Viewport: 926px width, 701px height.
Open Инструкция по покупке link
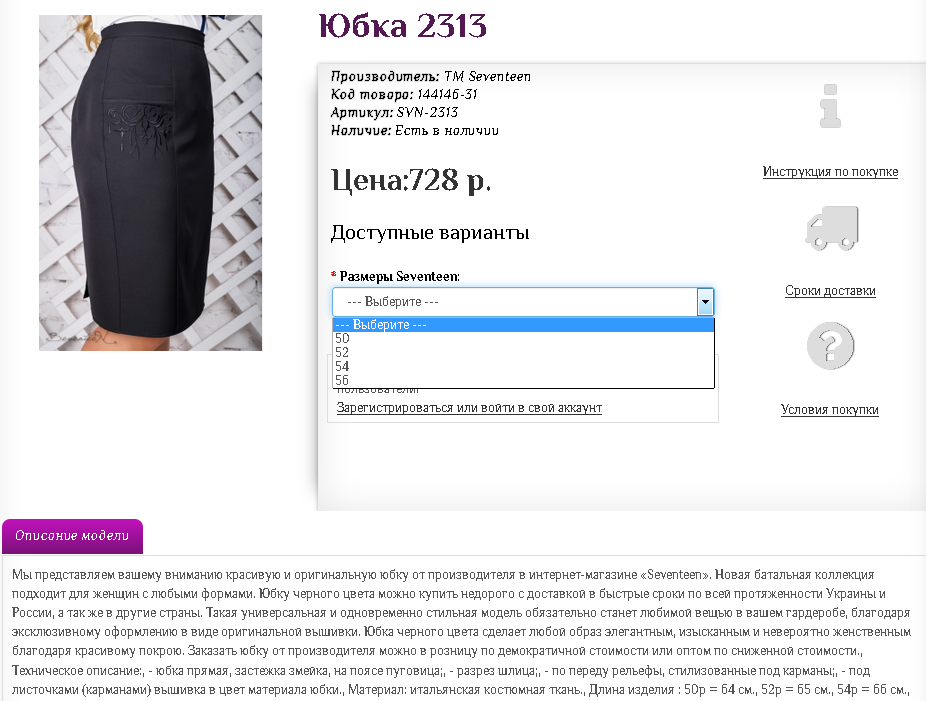(x=830, y=172)
